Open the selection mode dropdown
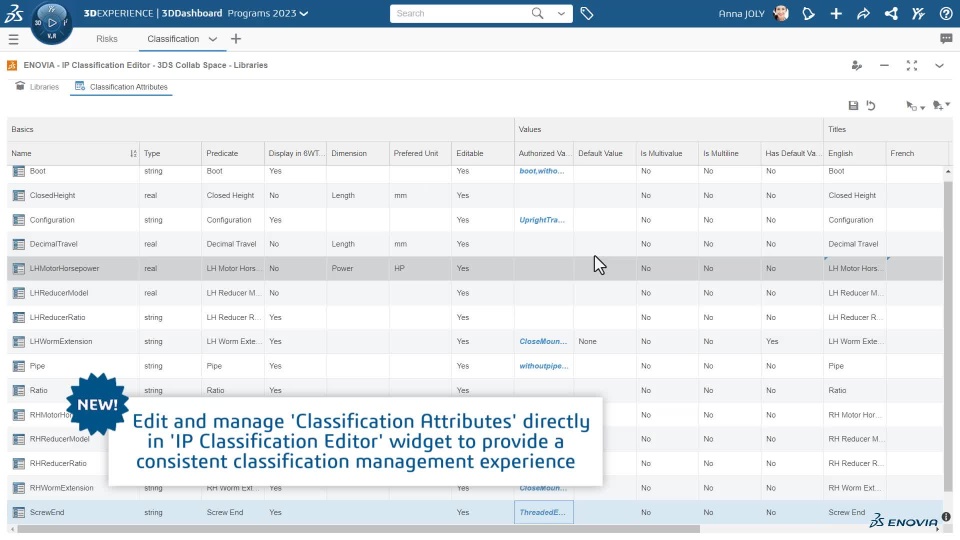The height and width of the screenshot is (540, 960). 915,106
